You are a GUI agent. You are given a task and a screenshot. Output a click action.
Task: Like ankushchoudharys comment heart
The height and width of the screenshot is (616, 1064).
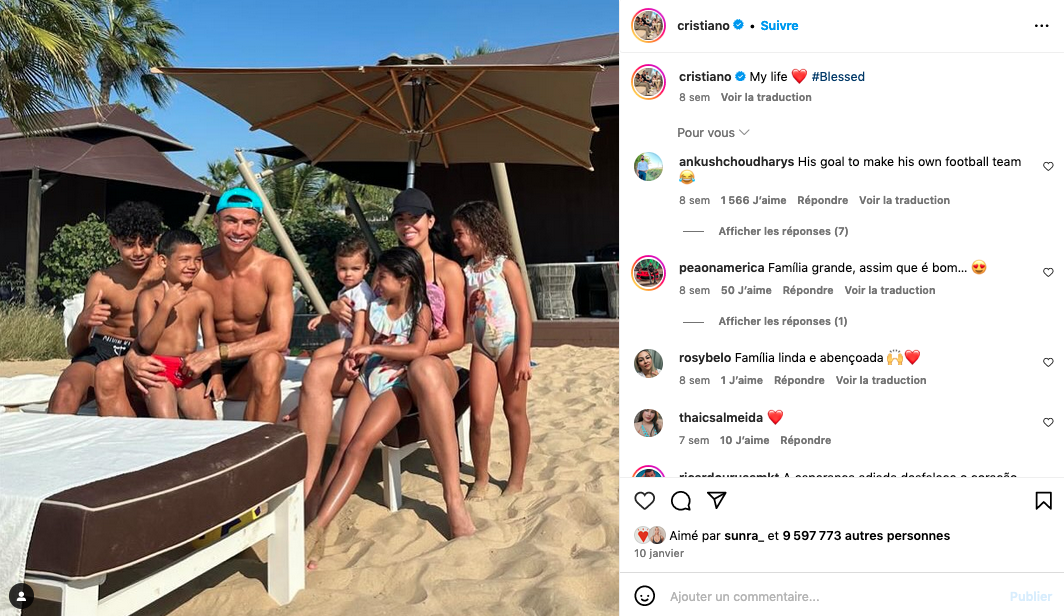click(1048, 166)
